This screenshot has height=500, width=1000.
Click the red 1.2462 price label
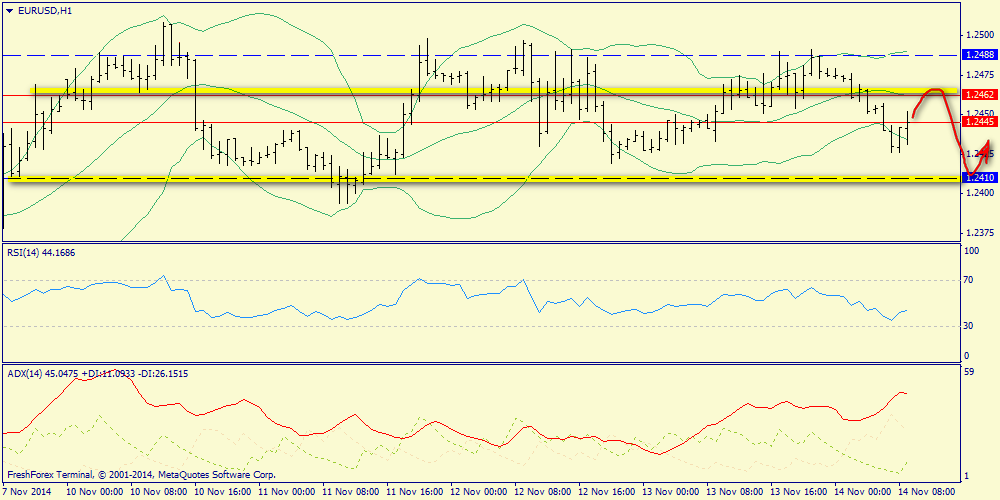(x=981, y=95)
